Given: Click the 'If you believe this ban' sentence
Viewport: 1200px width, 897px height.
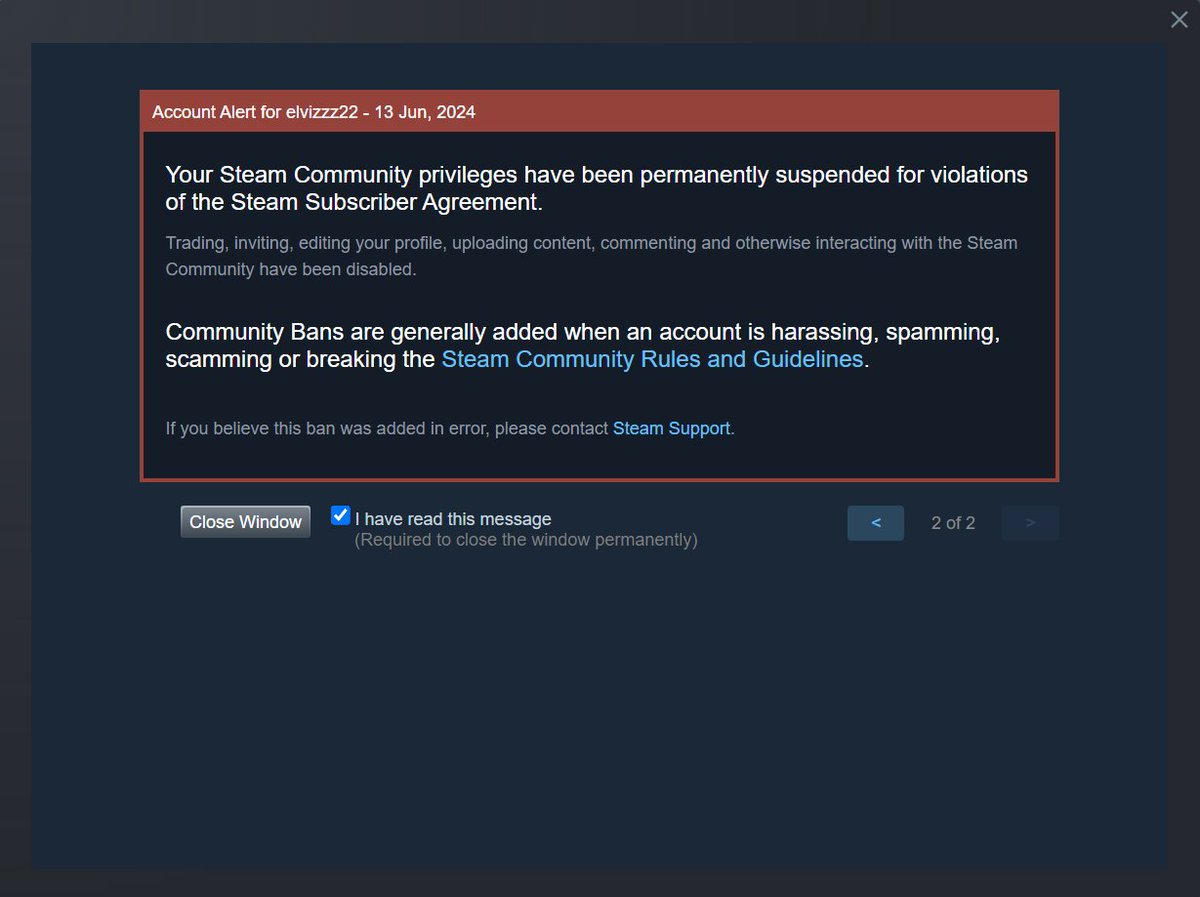Looking at the screenshot, I should click(x=450, y=428).
